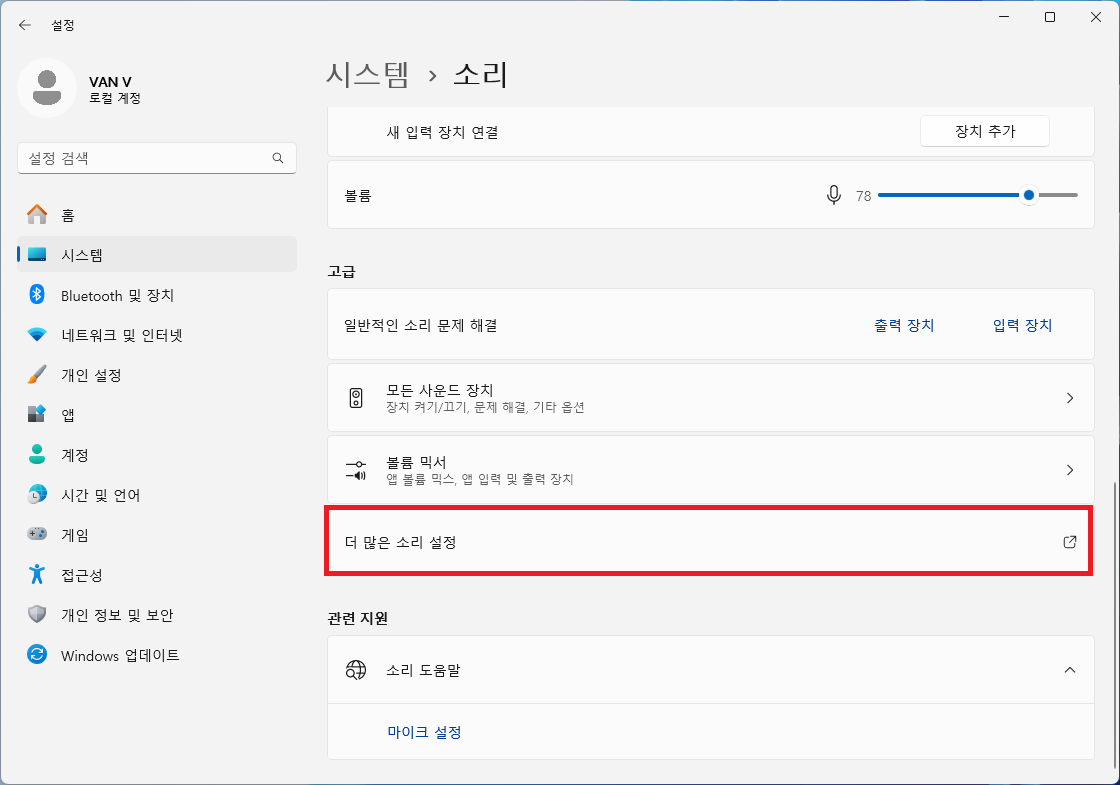Adjust the 볼륨 slider set to 78
The height and width of the screenshot is (785, 1120).
1029,195
